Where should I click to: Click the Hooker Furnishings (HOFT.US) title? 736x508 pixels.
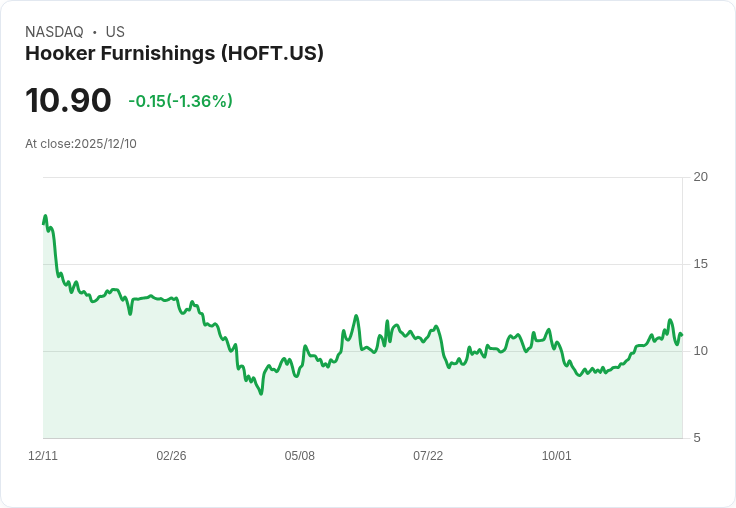click(174, 53)
